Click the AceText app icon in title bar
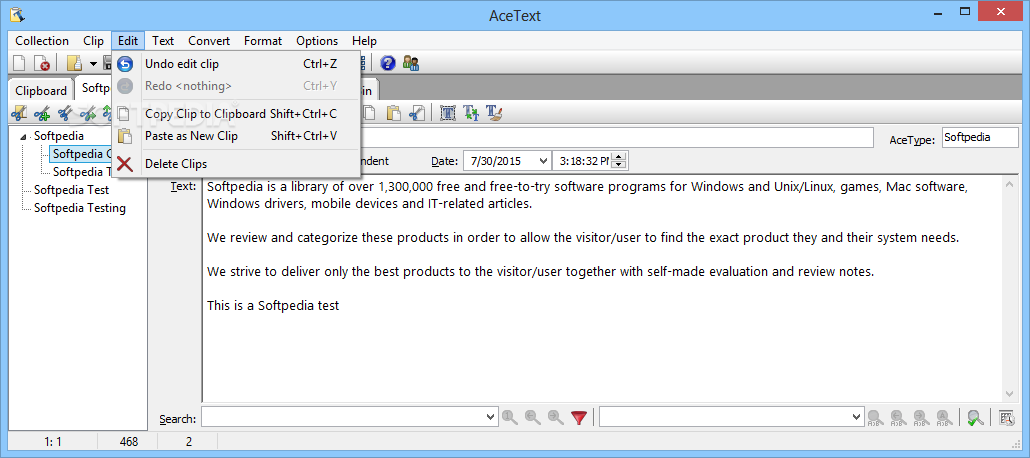This screenshot has height=458, width=1030. (x=18, y=14)
